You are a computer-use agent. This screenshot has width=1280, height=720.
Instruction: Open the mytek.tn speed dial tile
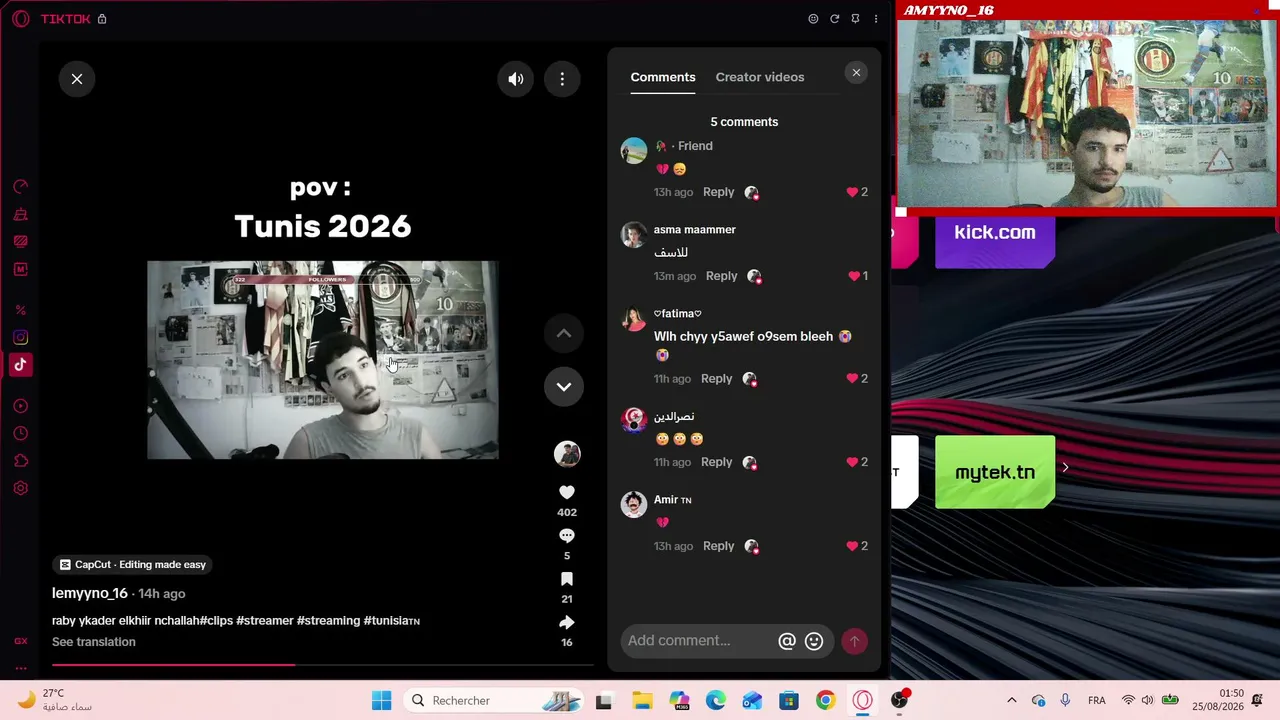point(995,472)
